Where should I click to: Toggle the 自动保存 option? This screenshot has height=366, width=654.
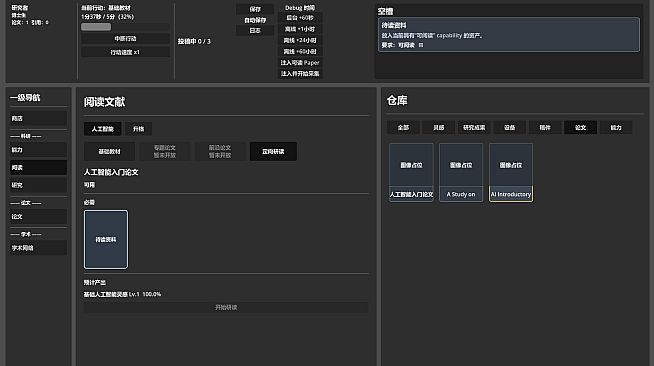(x=255, y=20)
